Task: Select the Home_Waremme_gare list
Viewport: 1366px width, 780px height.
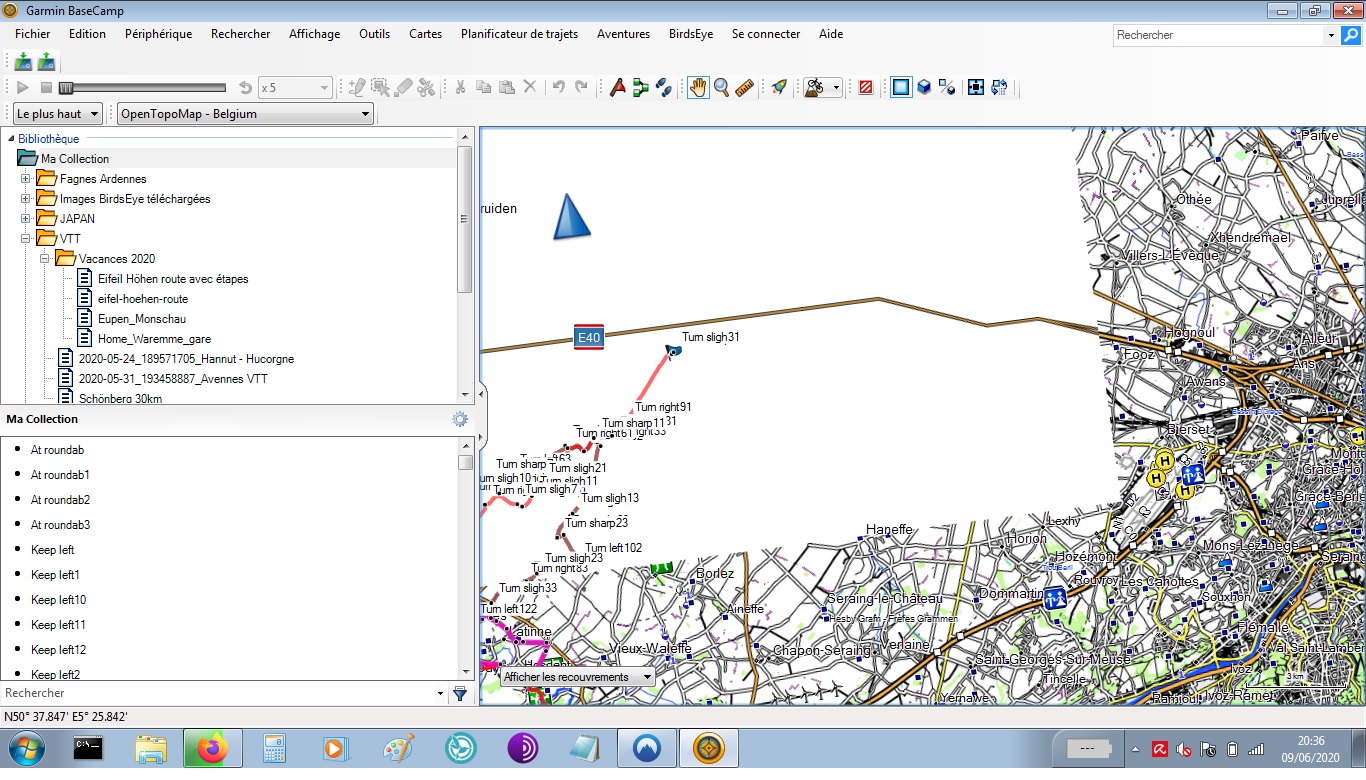Action: click(154, 339)
